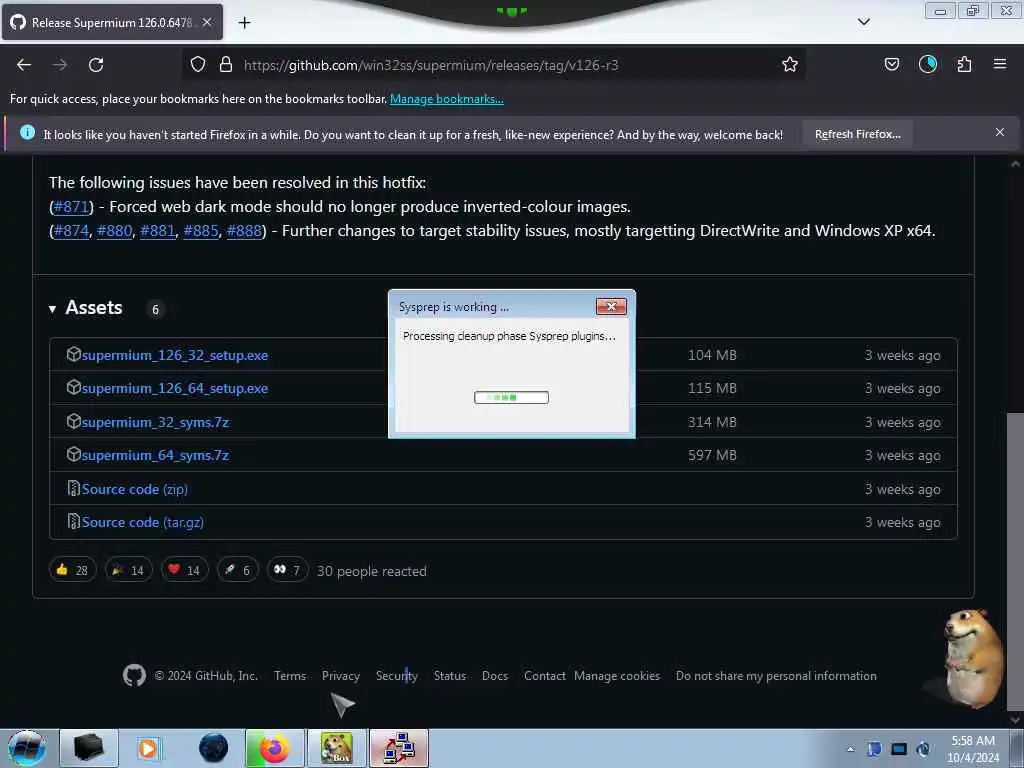This screenshot has width=1024, height=768.
Task: Download supermium_126_32_setup.exe
Action: click(x=174, y=355)
